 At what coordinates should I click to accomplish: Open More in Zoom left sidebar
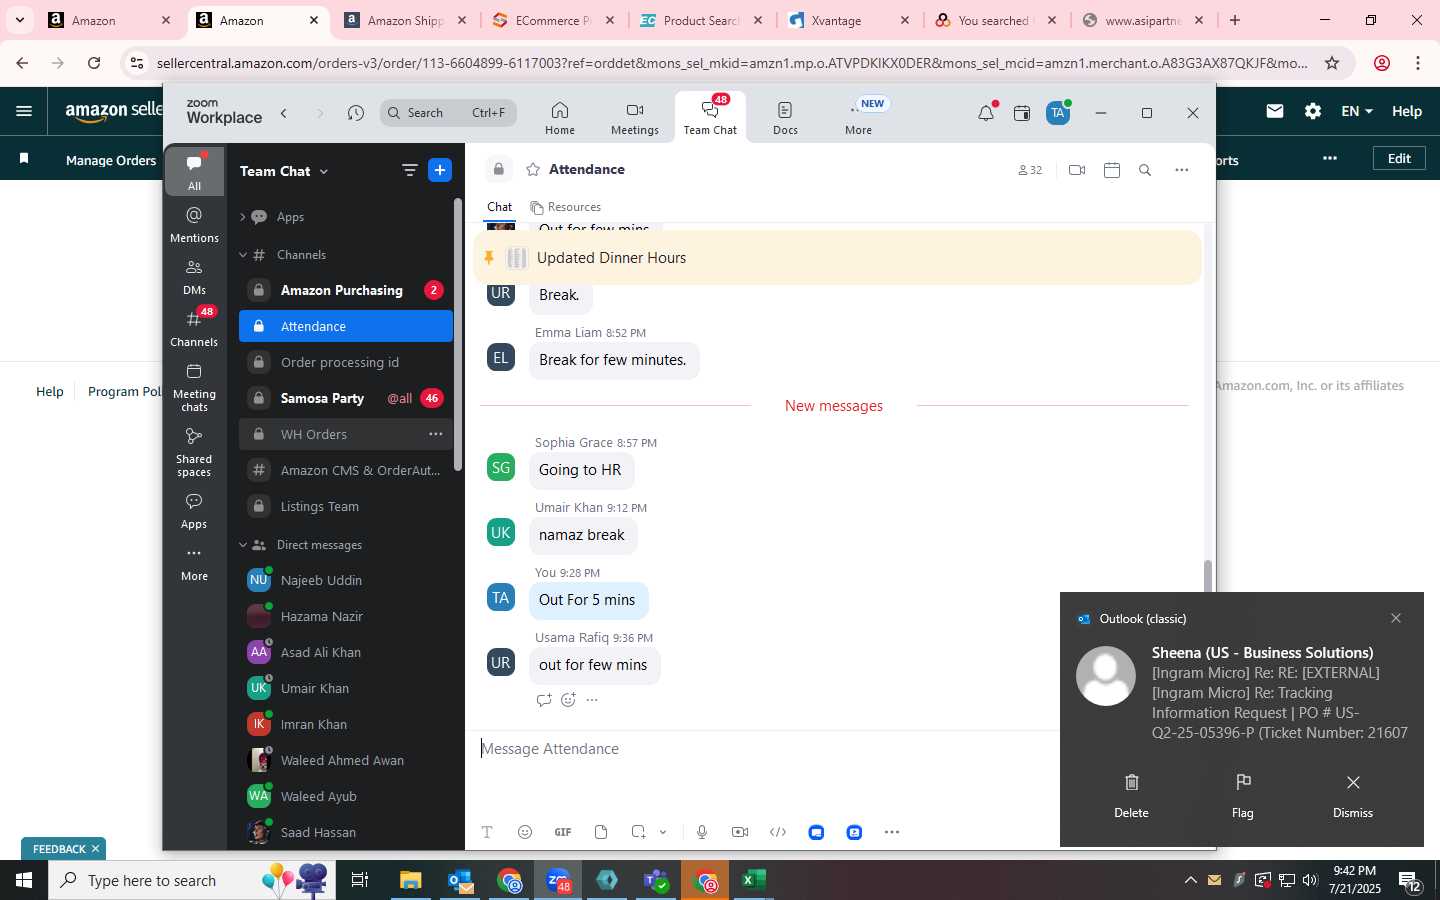[194, 564]
